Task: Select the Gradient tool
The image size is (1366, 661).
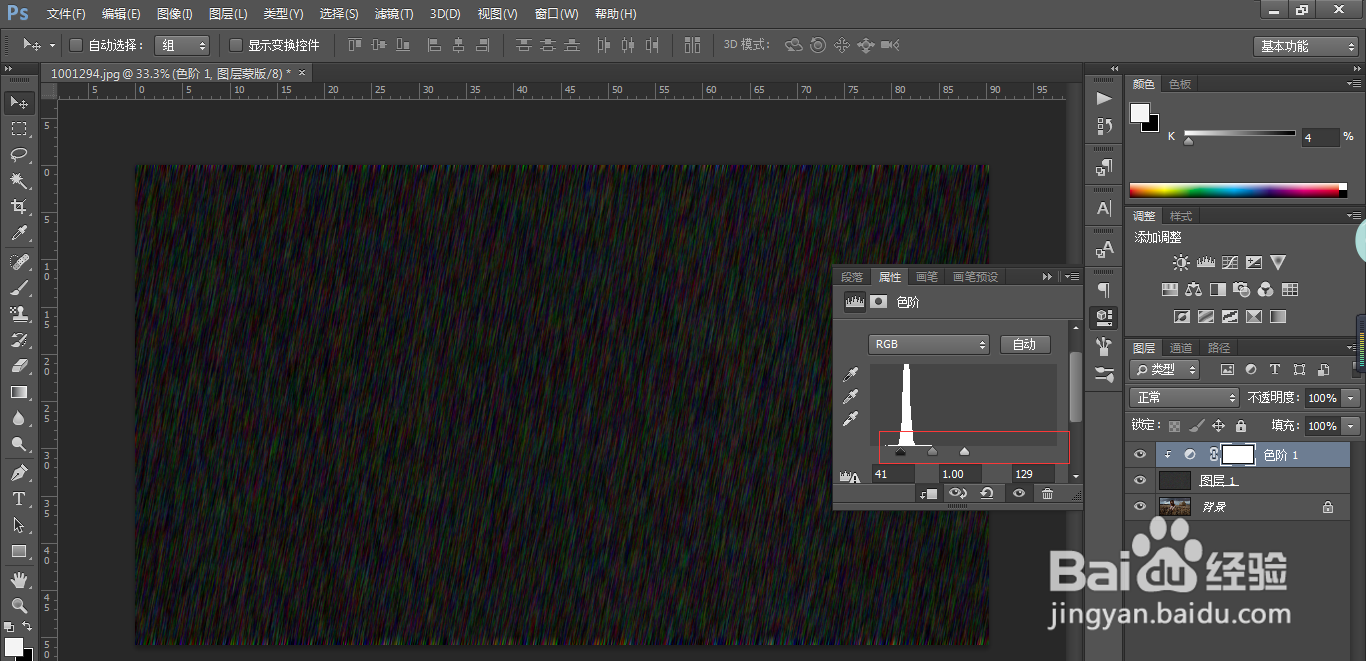Action: coord(18,392)
